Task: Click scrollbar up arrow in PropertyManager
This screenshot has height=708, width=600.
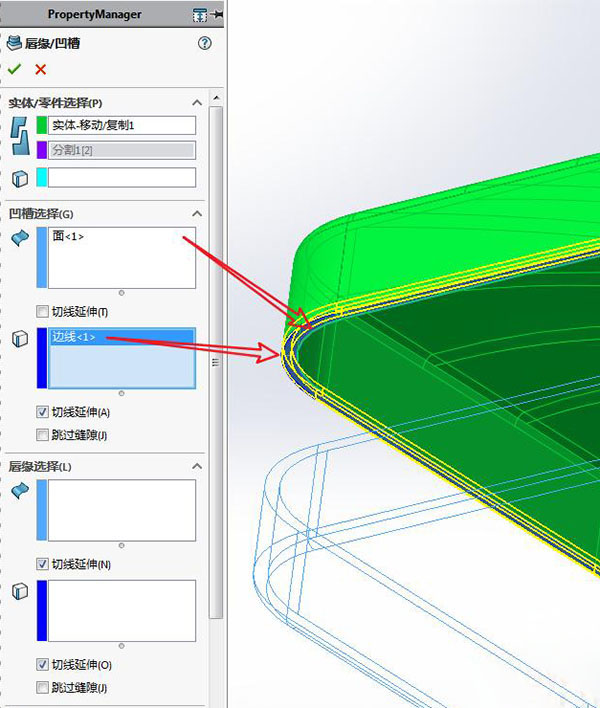Action: (x=216, y=98)
